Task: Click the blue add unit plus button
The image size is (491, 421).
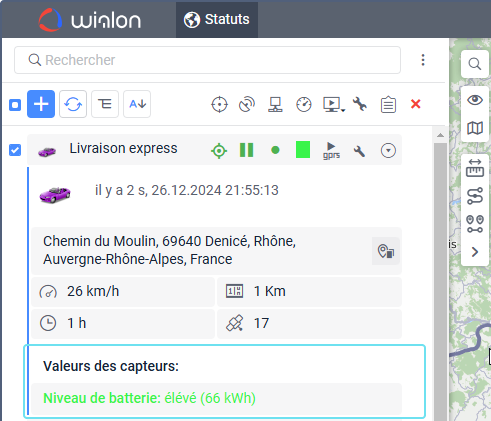Action: click(41, 104)
